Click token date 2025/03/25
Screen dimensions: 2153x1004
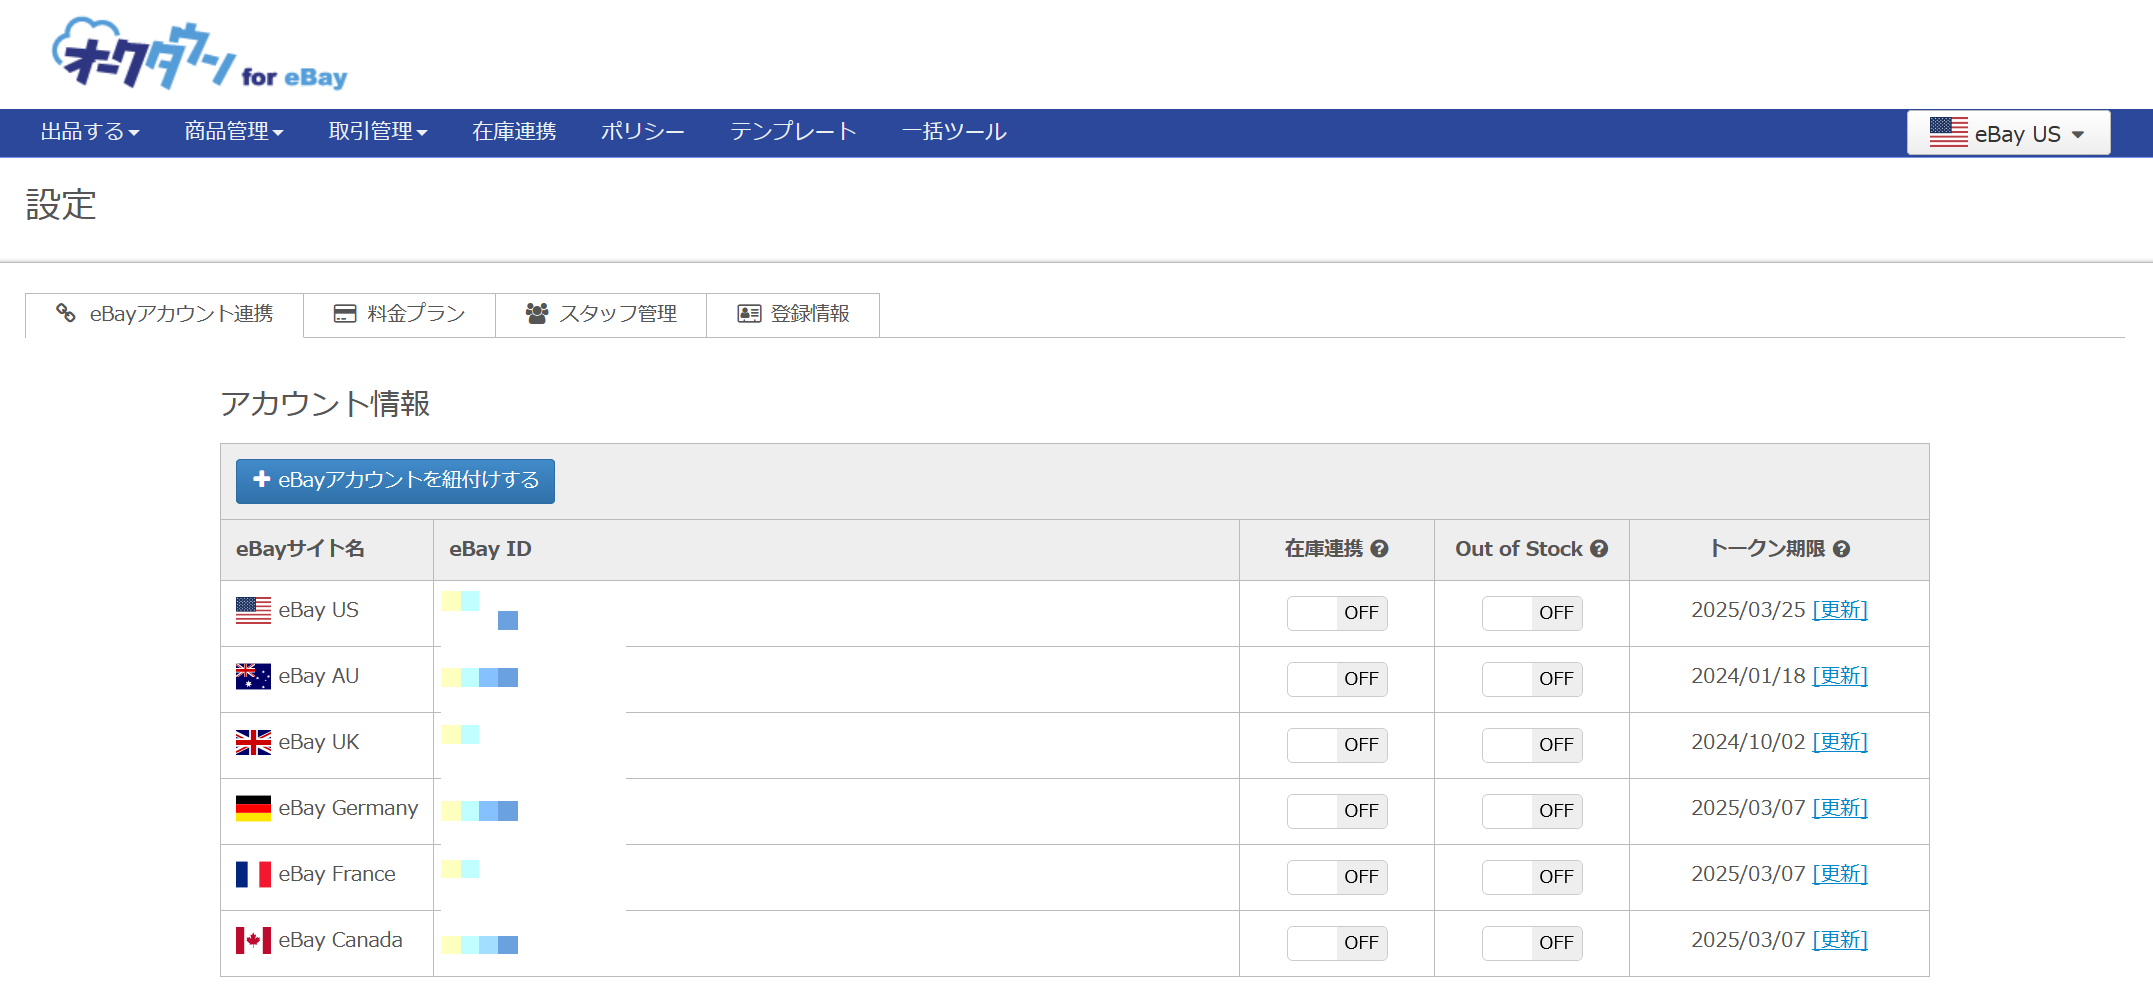click(x=1748, y=610)
